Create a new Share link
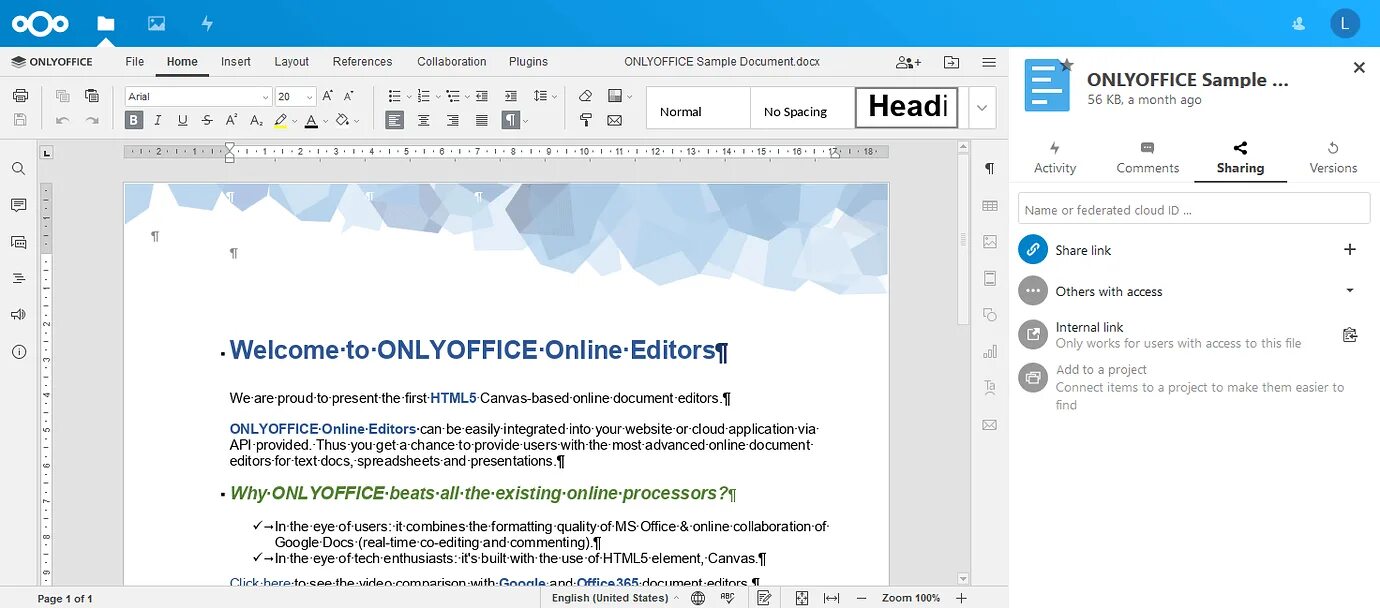The height and width of the screenshot is (608, 1380). tap(1350, 250)
